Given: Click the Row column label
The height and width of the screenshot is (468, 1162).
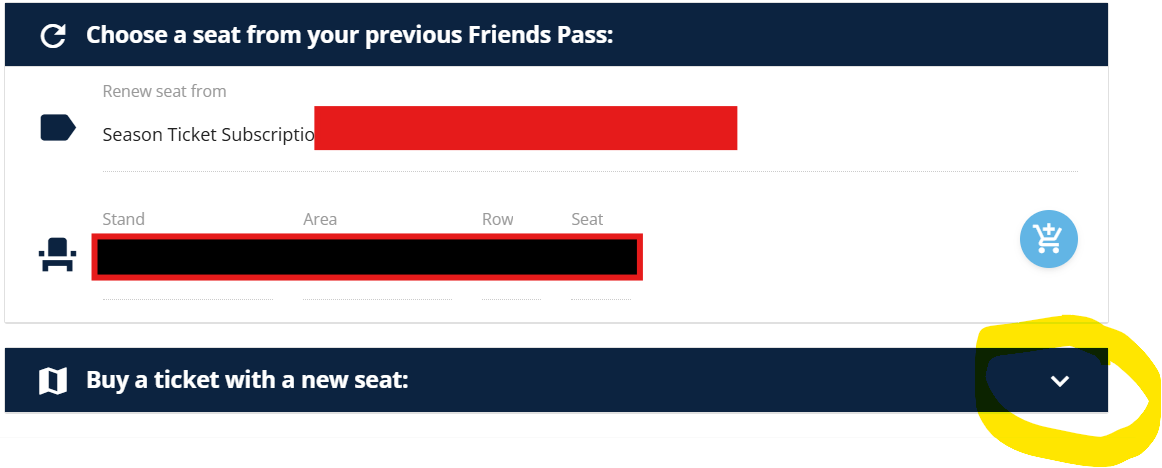Looking at the screenshot, I should (x=497, y=219).
